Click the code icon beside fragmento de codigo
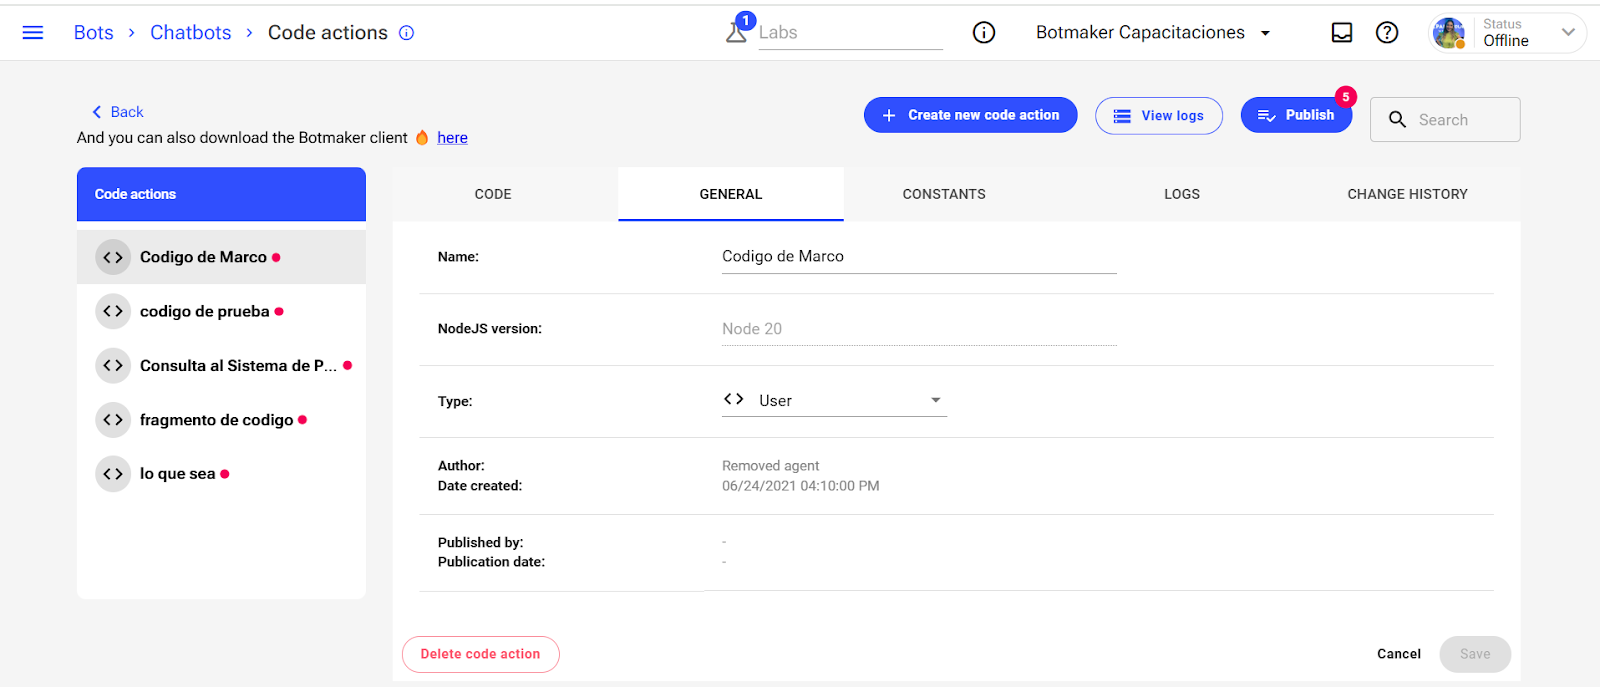 113,420
